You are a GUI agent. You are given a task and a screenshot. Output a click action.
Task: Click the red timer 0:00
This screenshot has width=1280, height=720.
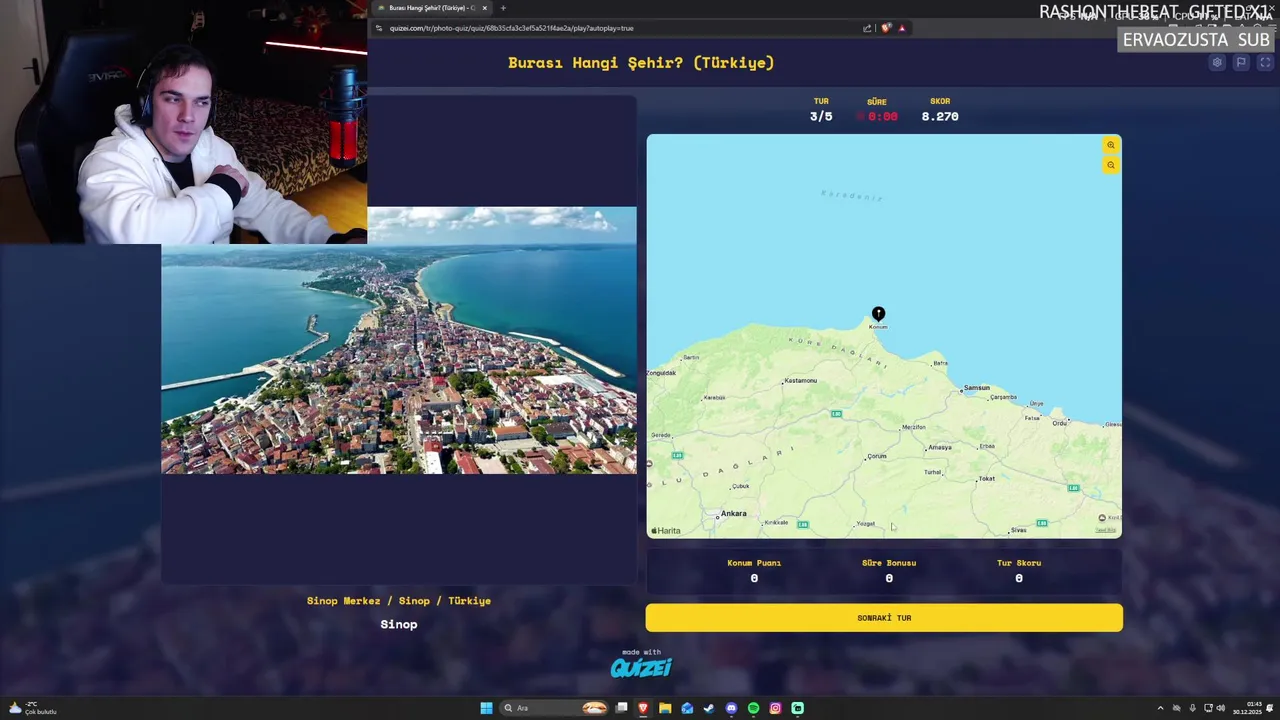pyautogui.click(x=882, y=117)
